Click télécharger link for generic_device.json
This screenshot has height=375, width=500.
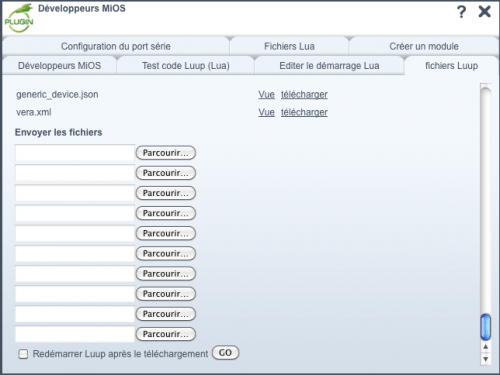[304, 95]
